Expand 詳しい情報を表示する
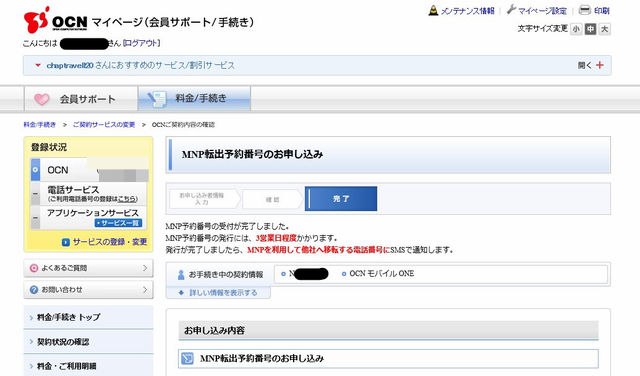This screenshot has width=640, height=376. tap(218, 293)
